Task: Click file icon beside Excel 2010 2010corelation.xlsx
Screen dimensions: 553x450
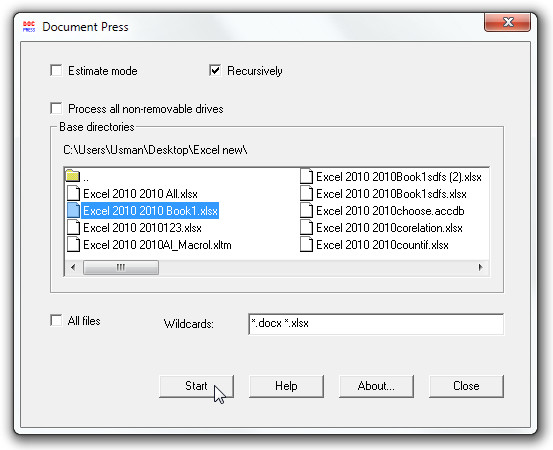Action: pyautogui.click(x=306, y=227)
